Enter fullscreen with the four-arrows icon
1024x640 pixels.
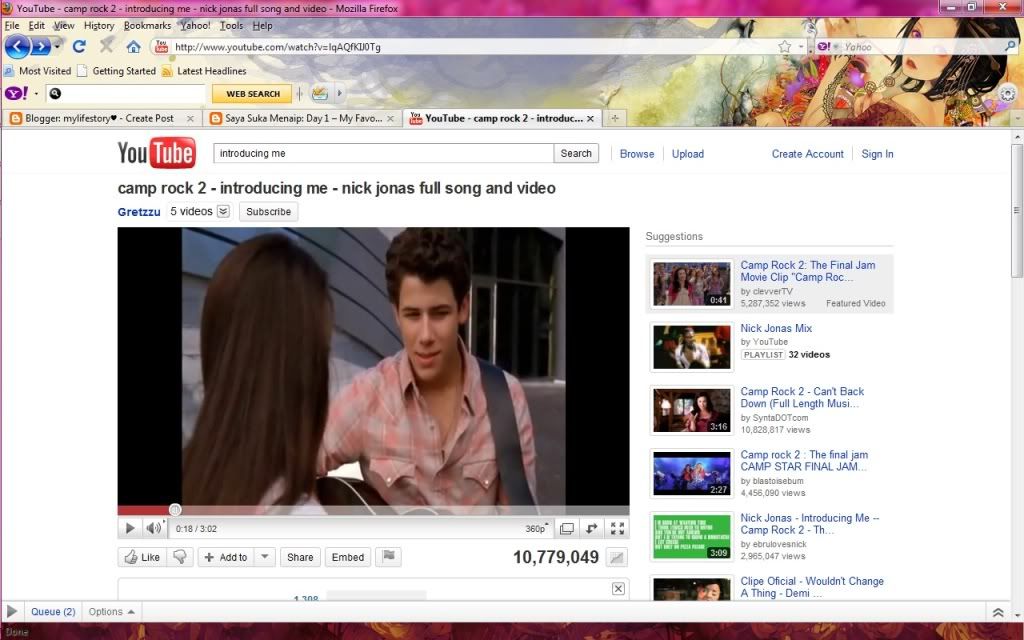(617, 528)
